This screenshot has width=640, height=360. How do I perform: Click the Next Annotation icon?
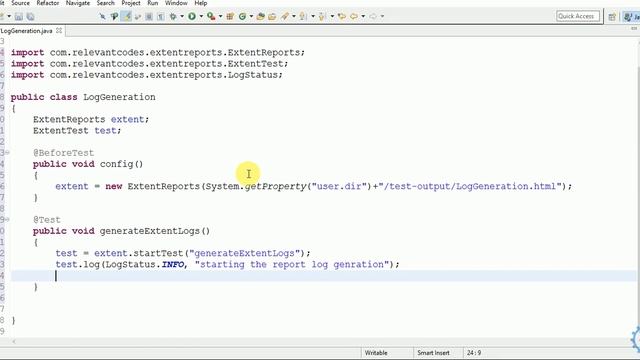303,16
